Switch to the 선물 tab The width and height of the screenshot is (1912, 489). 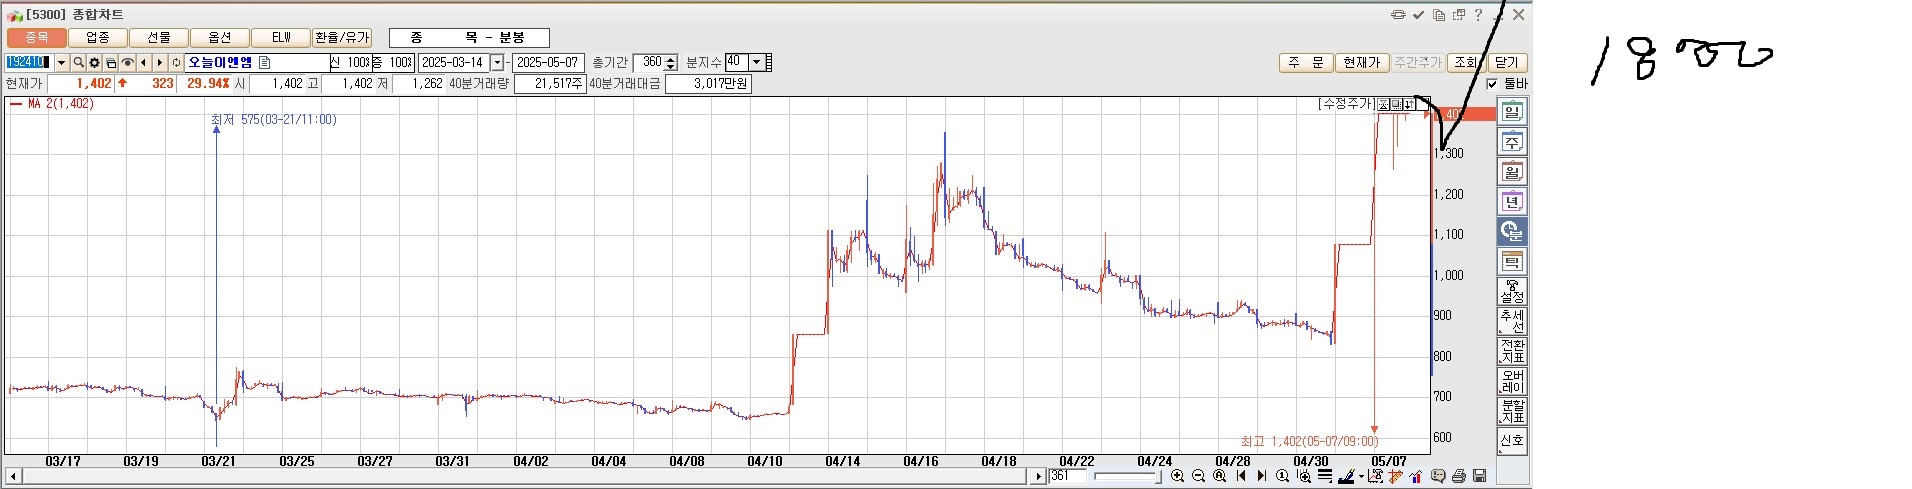(x=159, y=38)
